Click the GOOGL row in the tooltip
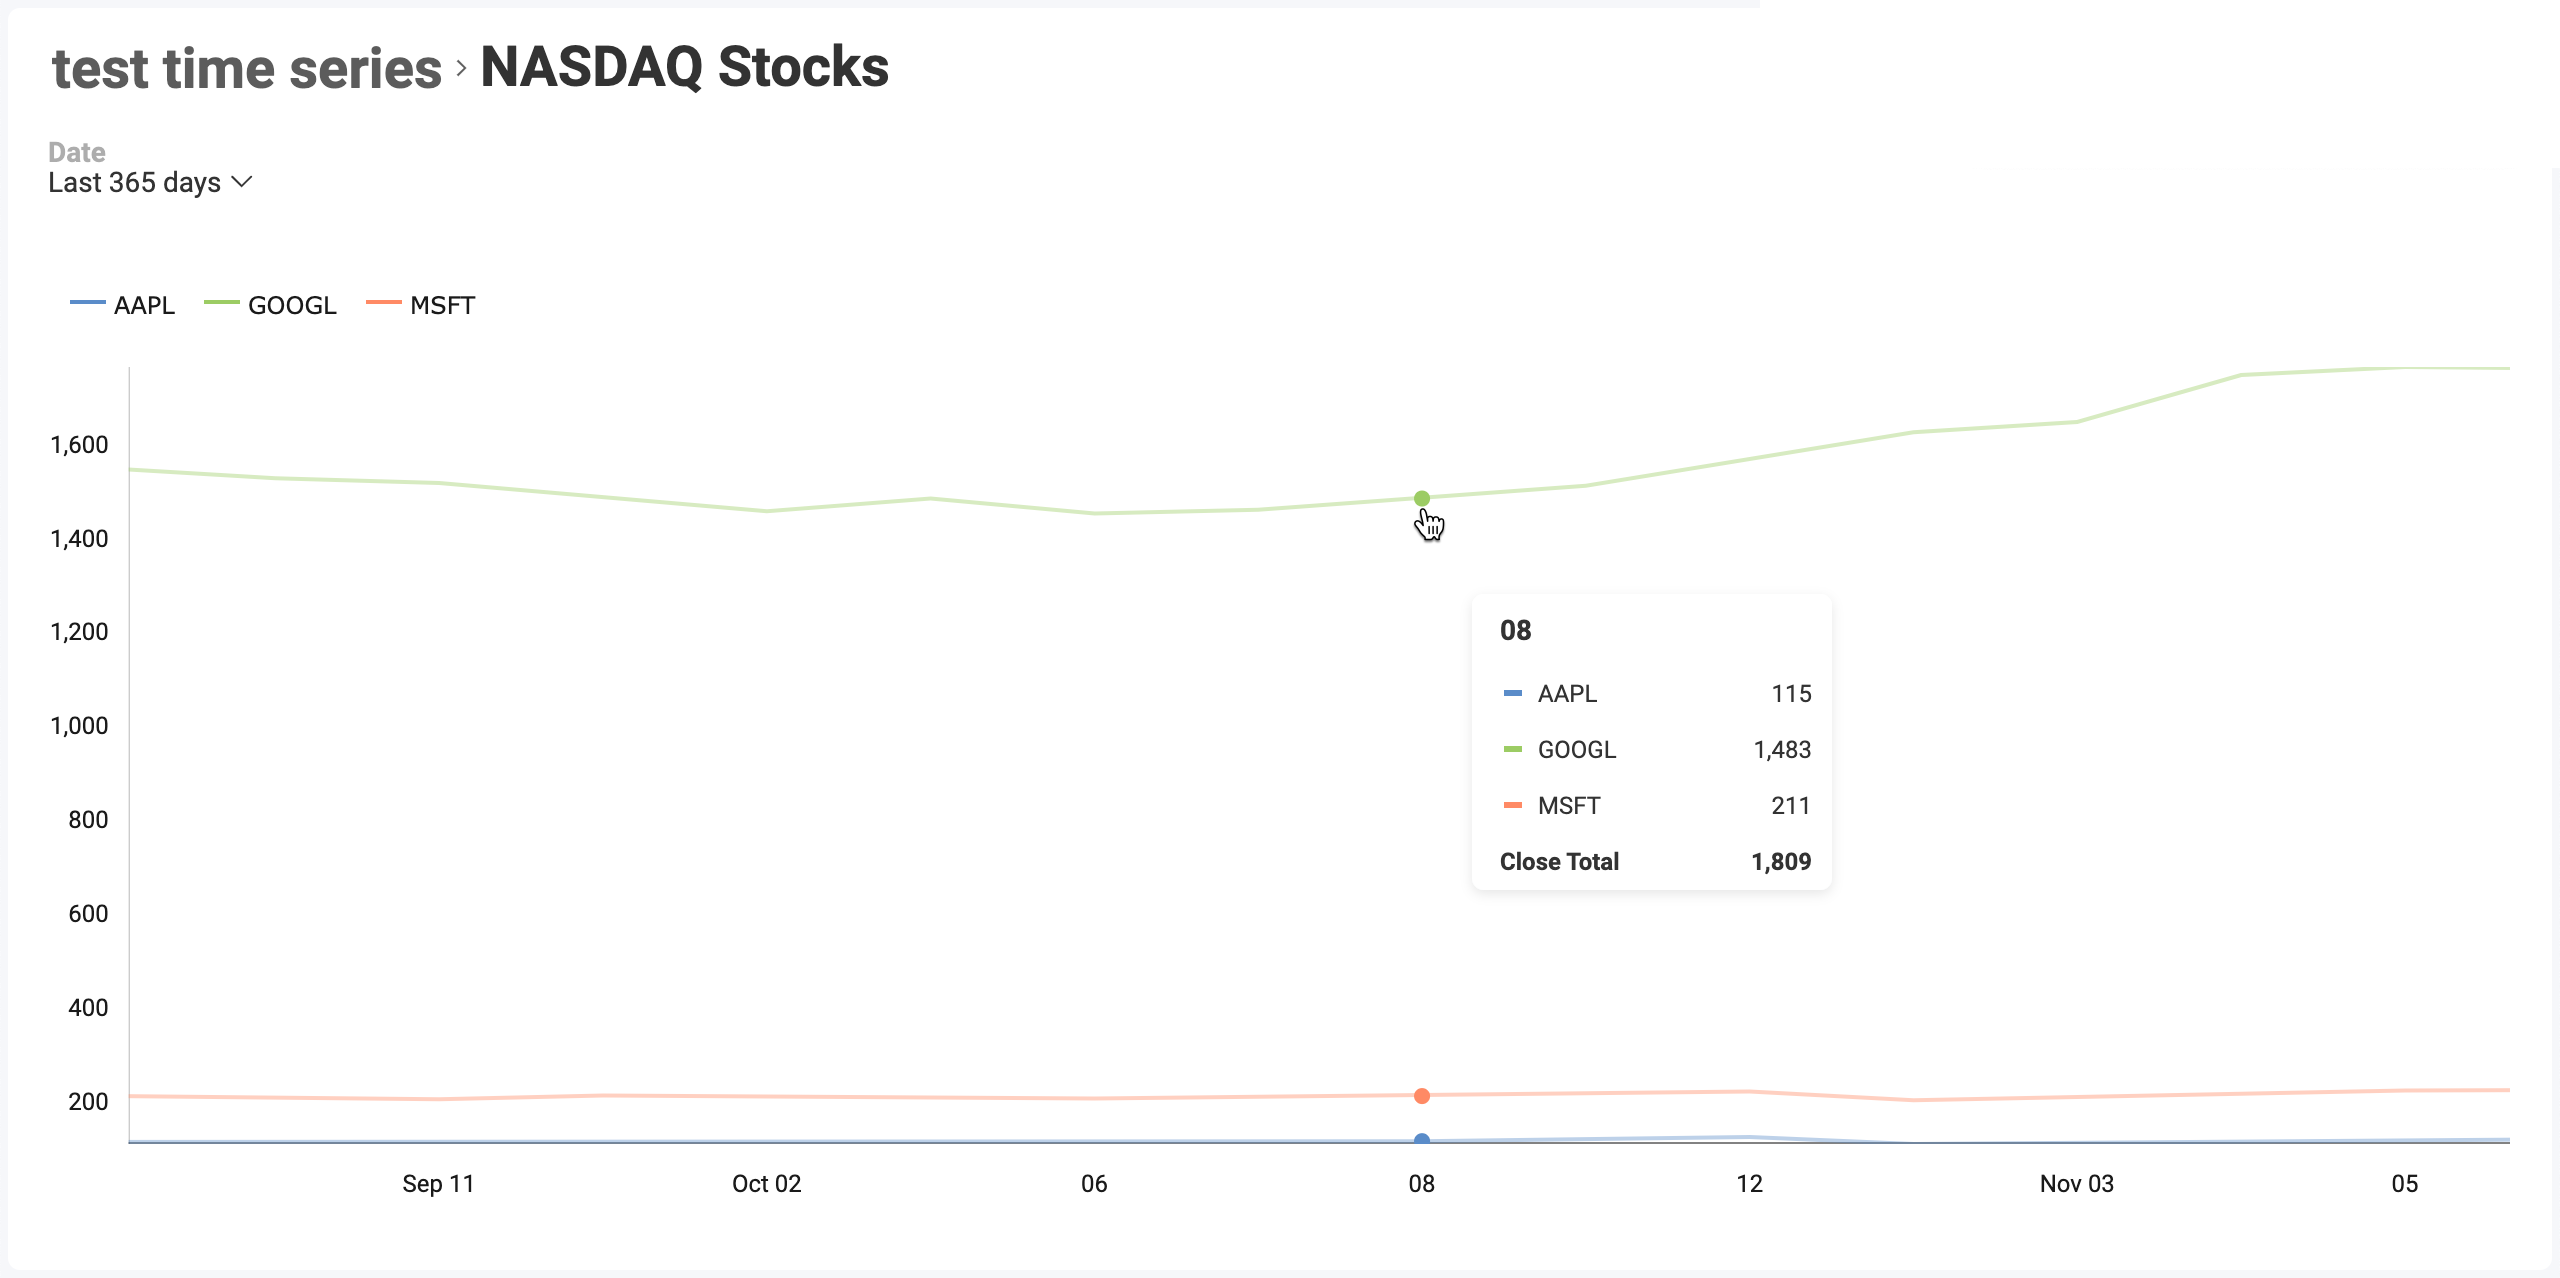The image size is (2560, 1278). pyautogui.click(x=1656, y=749)
